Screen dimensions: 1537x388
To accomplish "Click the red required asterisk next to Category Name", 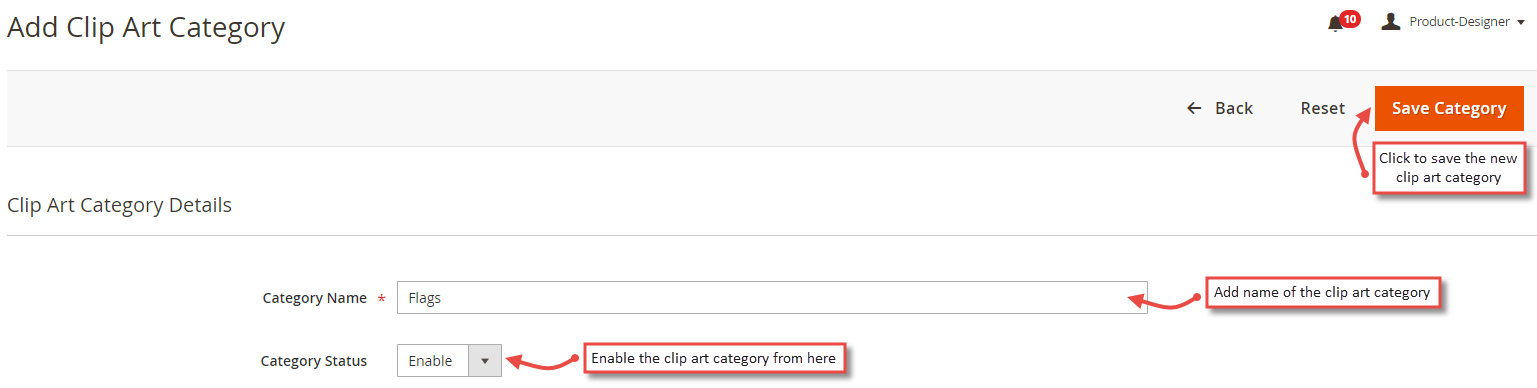I will [381, 299].
